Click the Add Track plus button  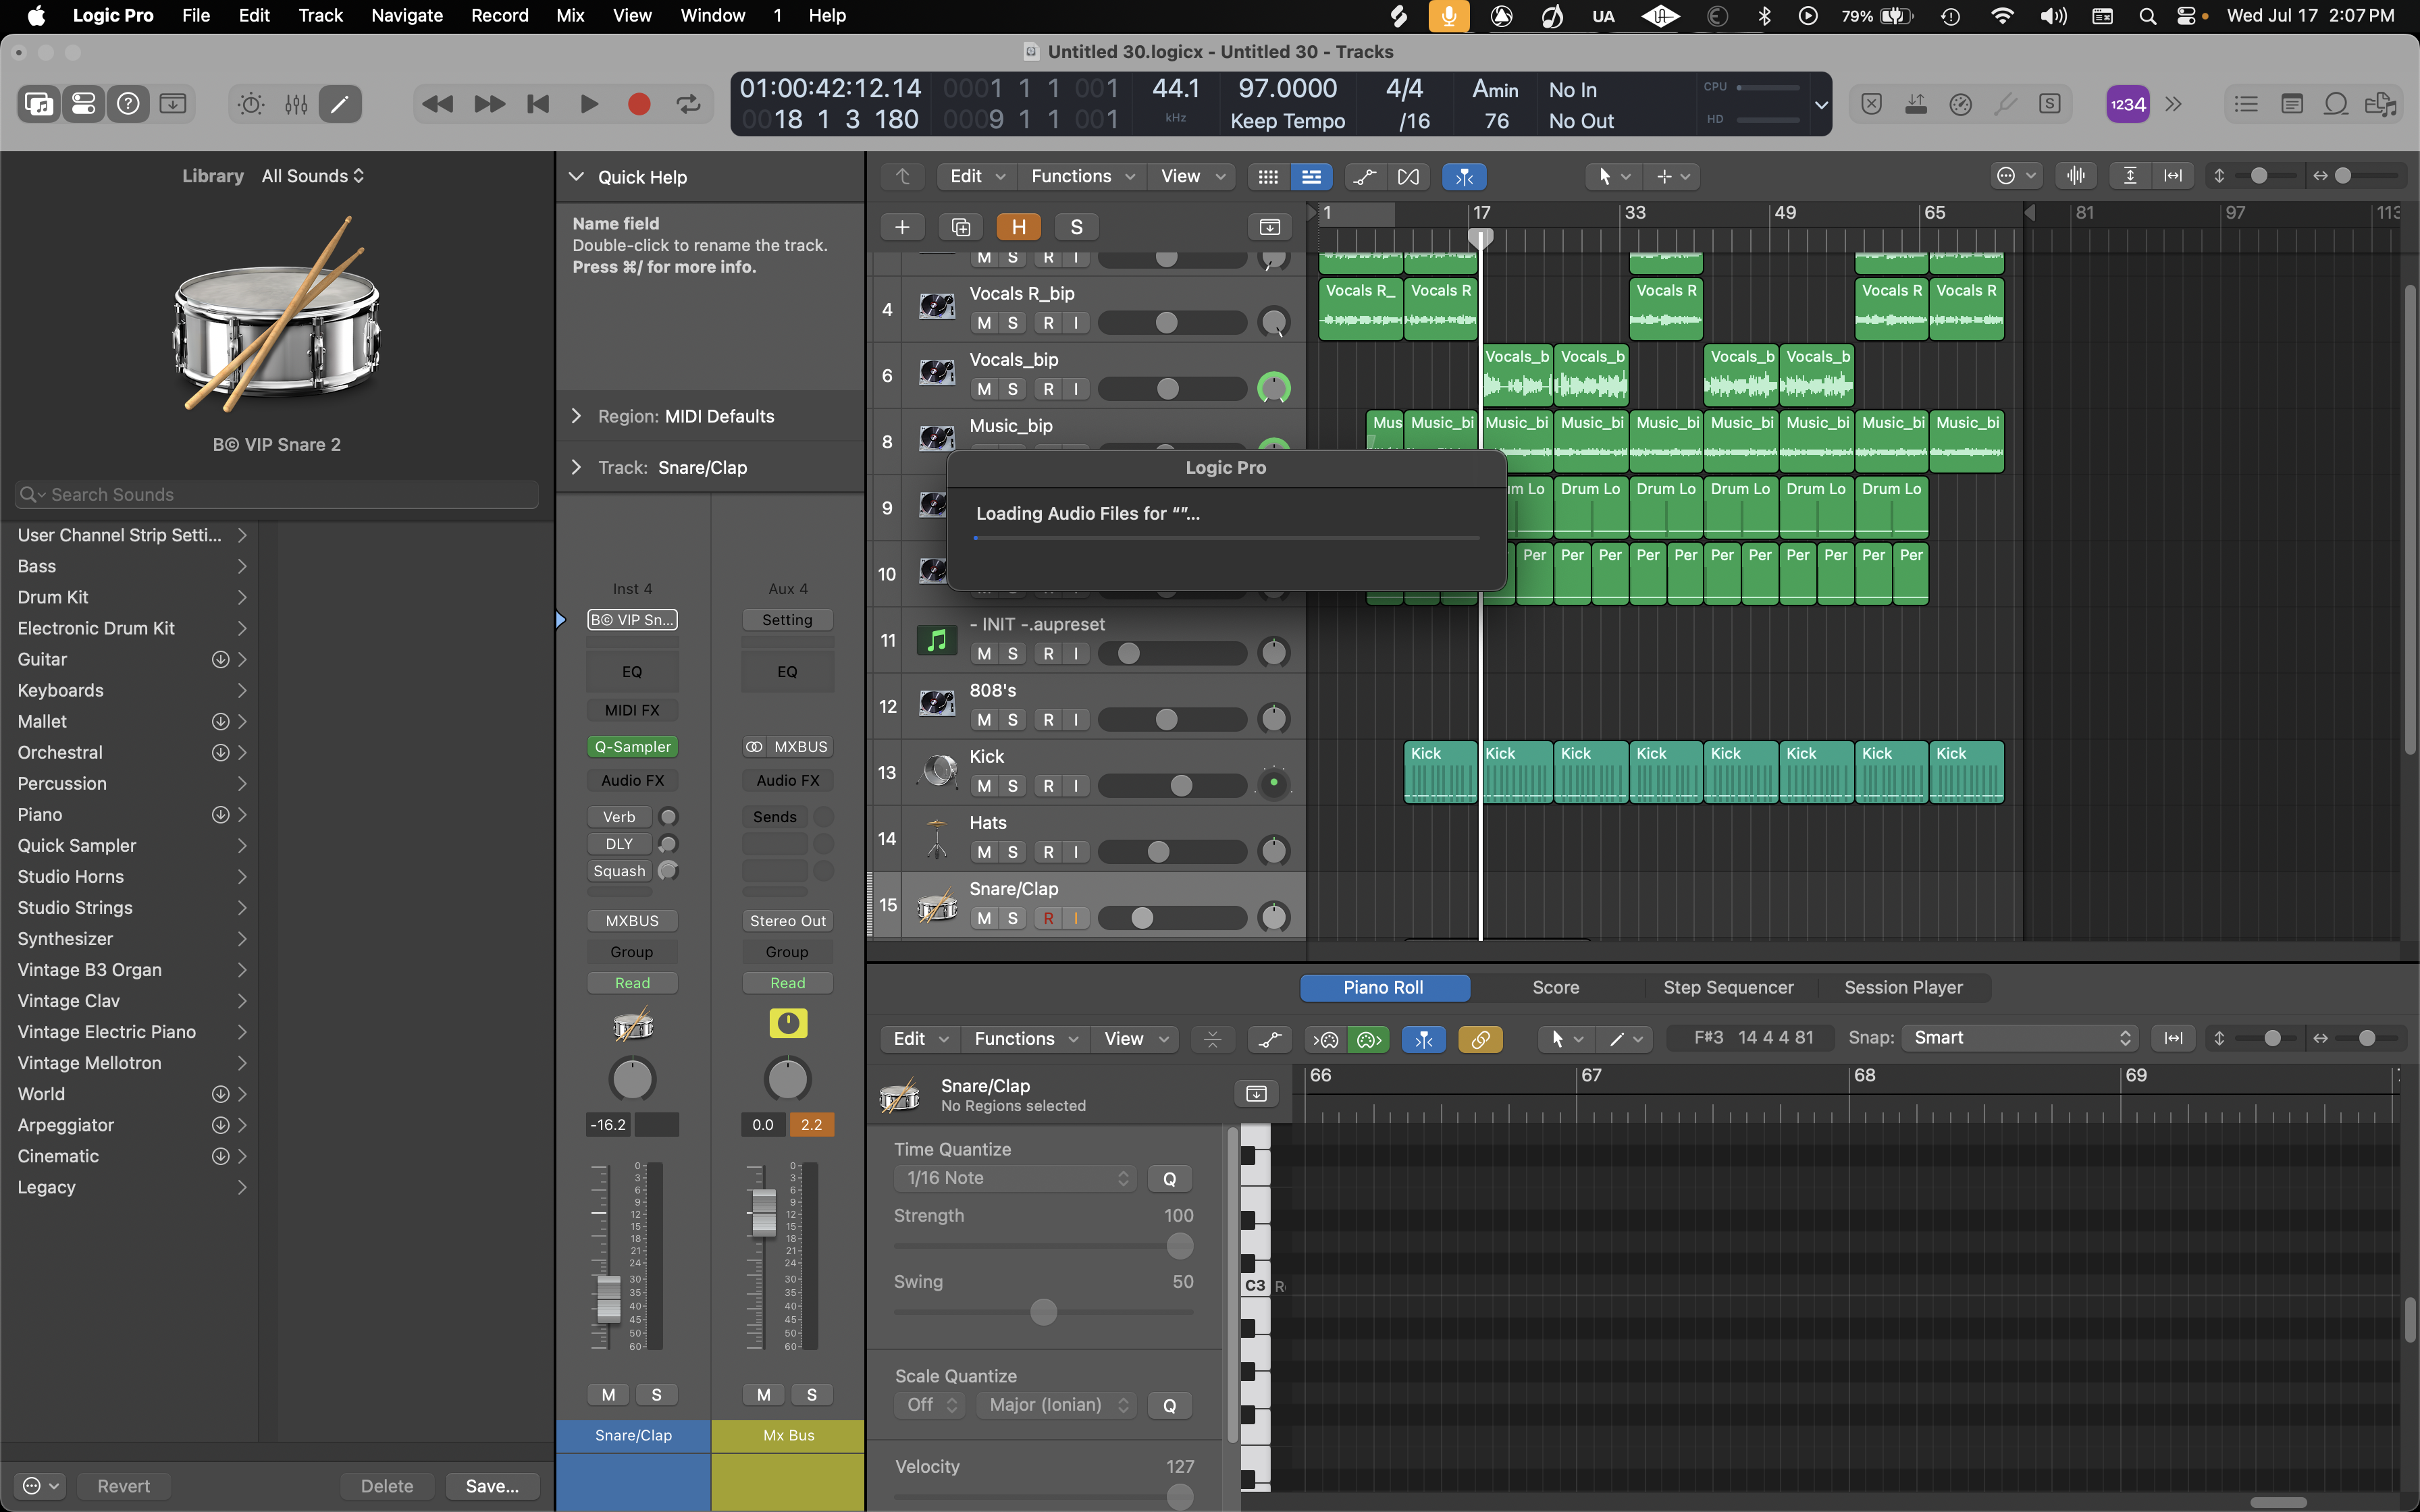901,227
